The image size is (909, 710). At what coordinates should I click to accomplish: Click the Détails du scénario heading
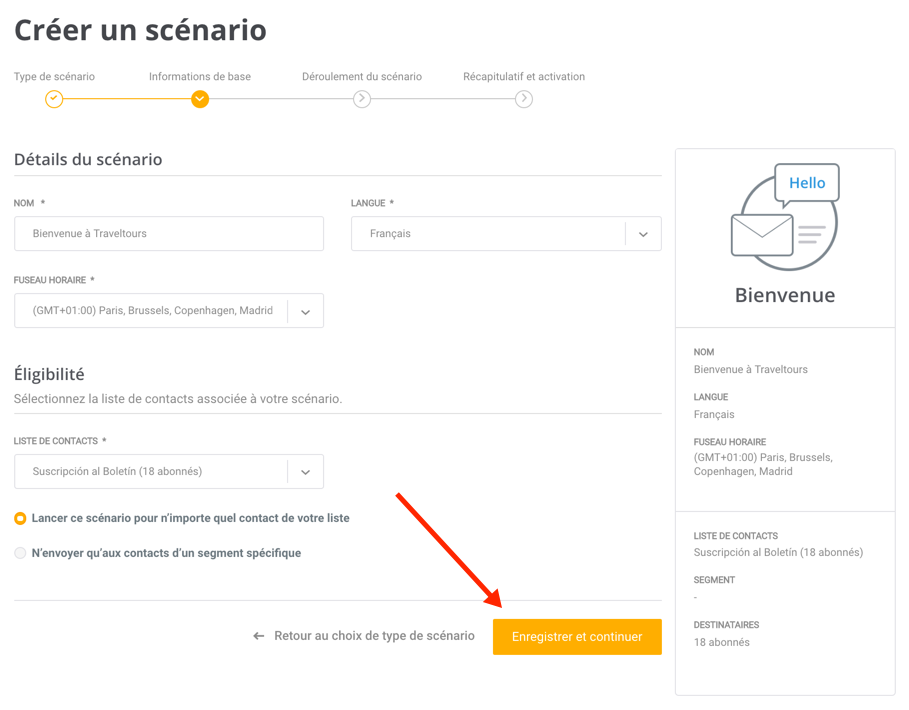click(x=88, y=159)
